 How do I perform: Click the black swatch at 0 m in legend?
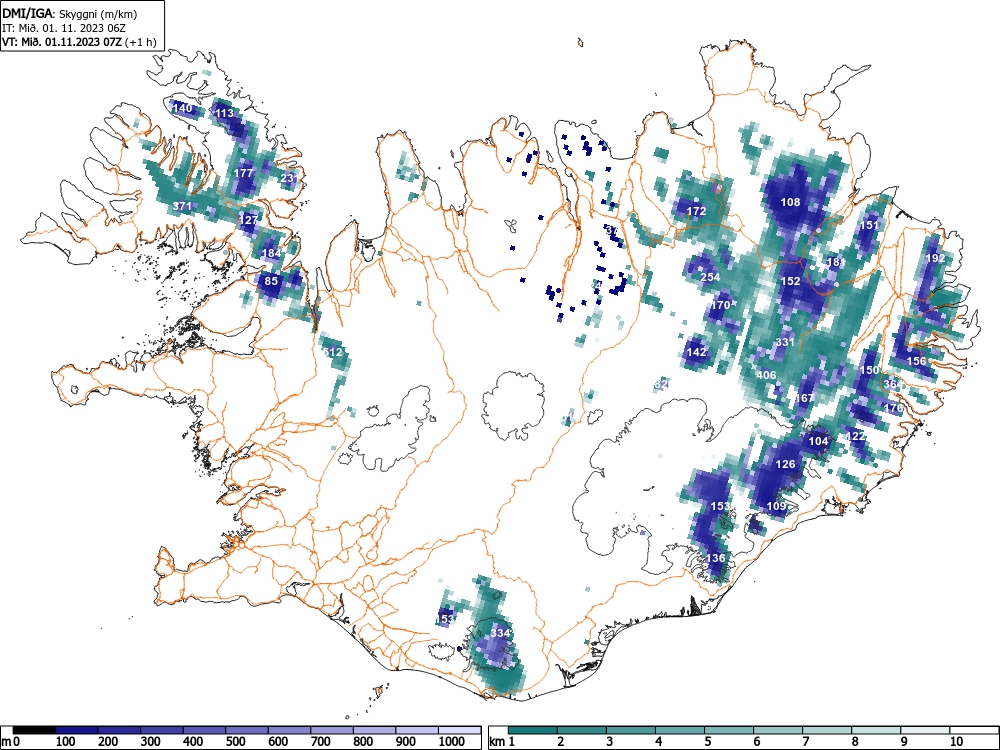coord(34,730)
